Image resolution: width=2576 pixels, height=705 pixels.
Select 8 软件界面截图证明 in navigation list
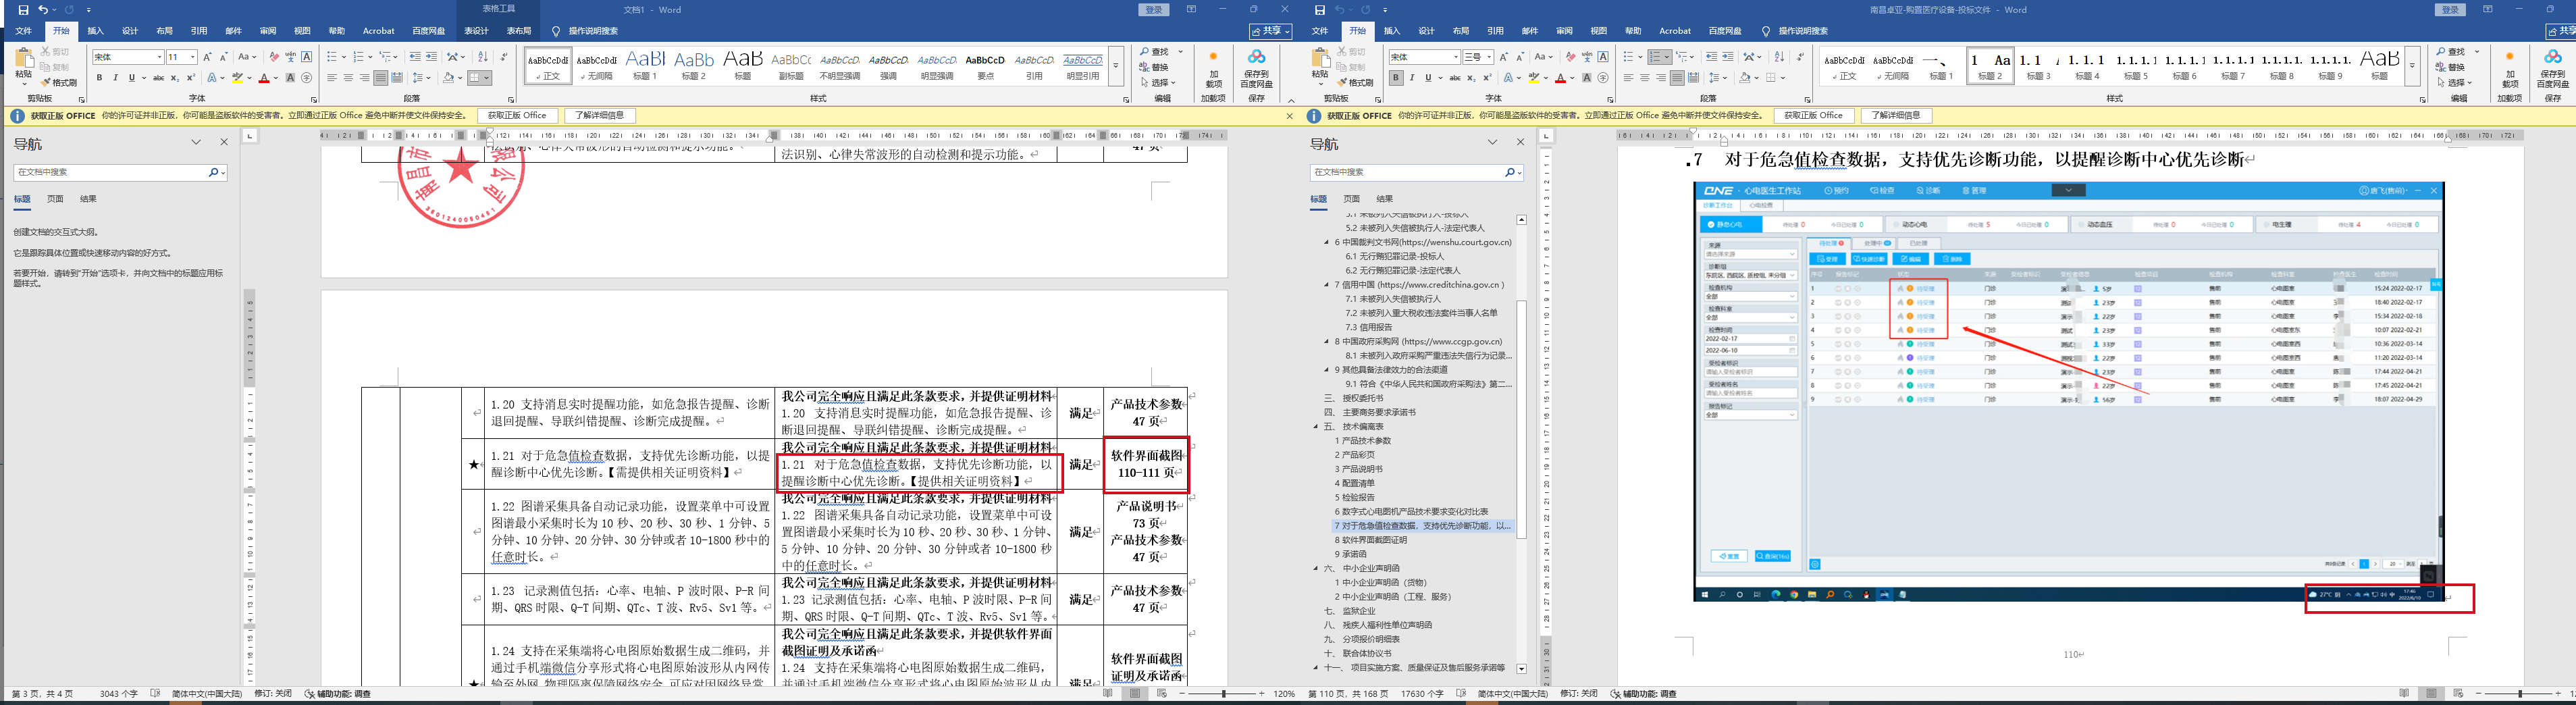[1375, 540]
